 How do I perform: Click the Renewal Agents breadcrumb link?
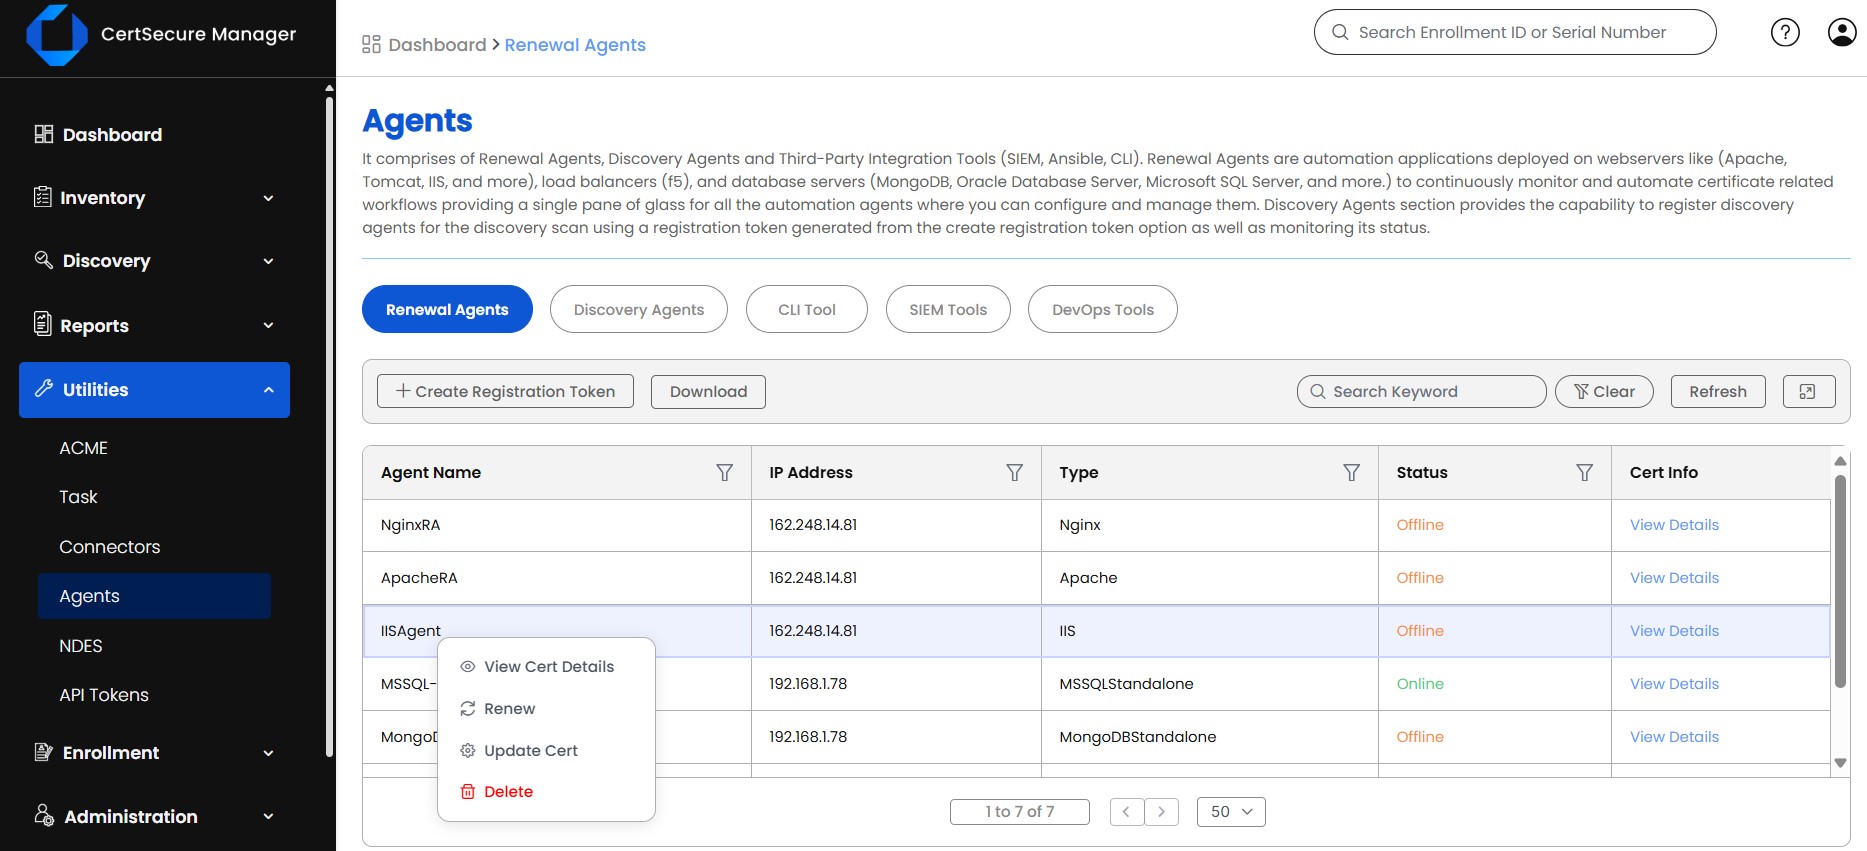575,45
